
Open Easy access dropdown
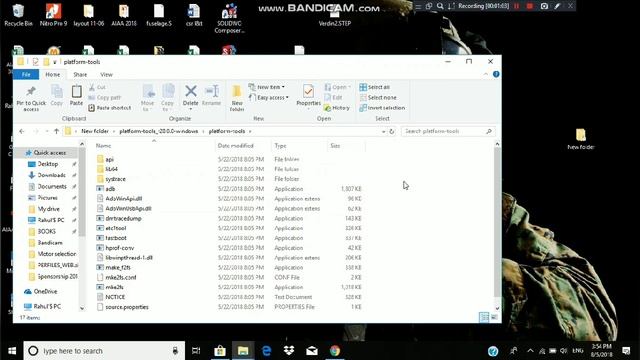tap(269, 98)
